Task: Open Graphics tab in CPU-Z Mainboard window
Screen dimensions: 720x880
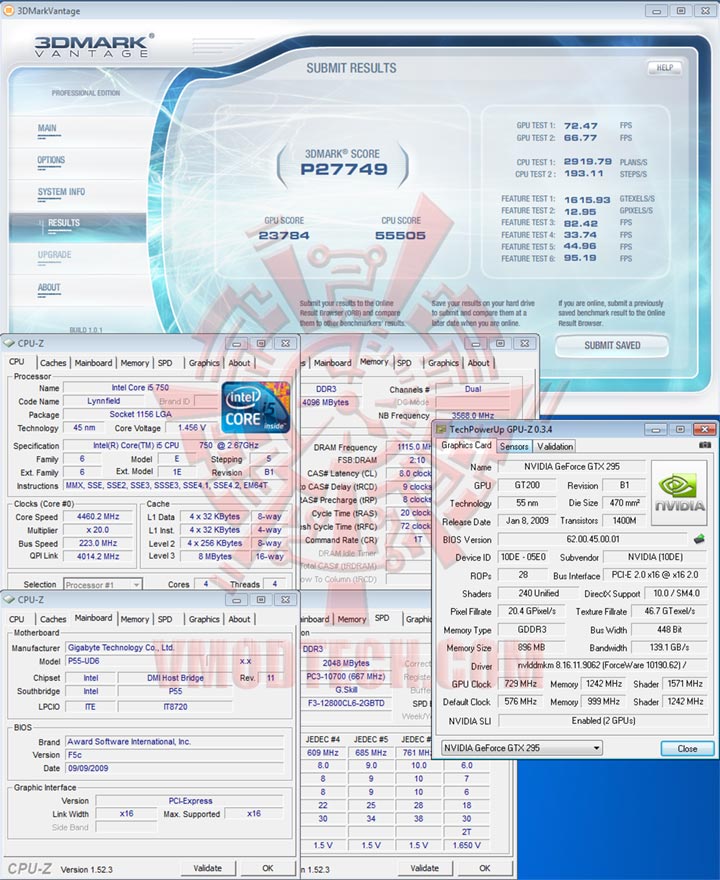Action: pos(204,619)
